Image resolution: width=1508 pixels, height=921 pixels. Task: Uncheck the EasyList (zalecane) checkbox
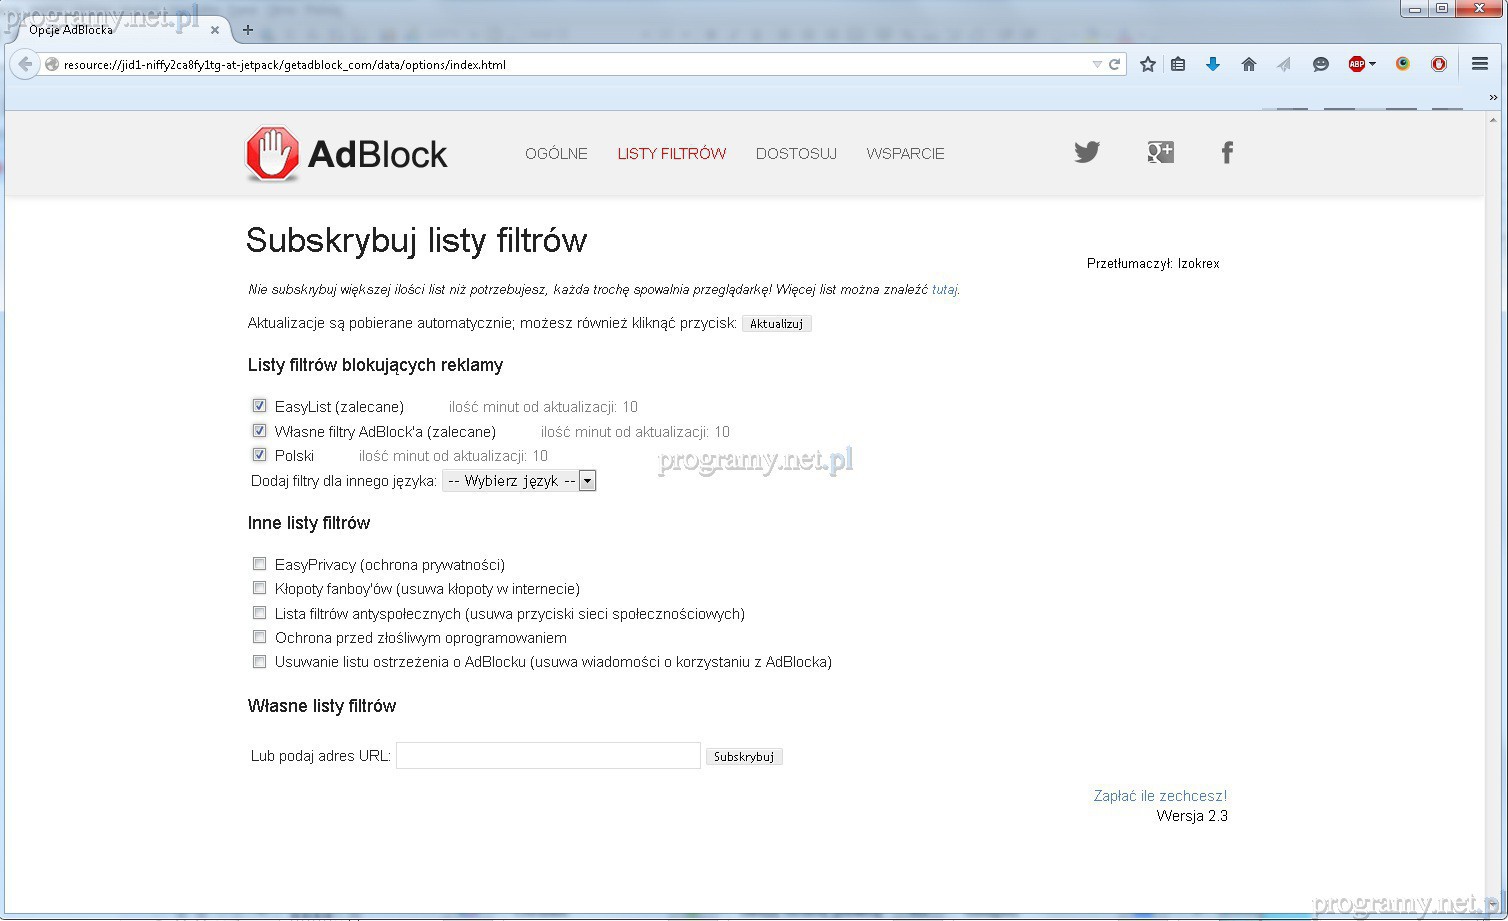259,406
